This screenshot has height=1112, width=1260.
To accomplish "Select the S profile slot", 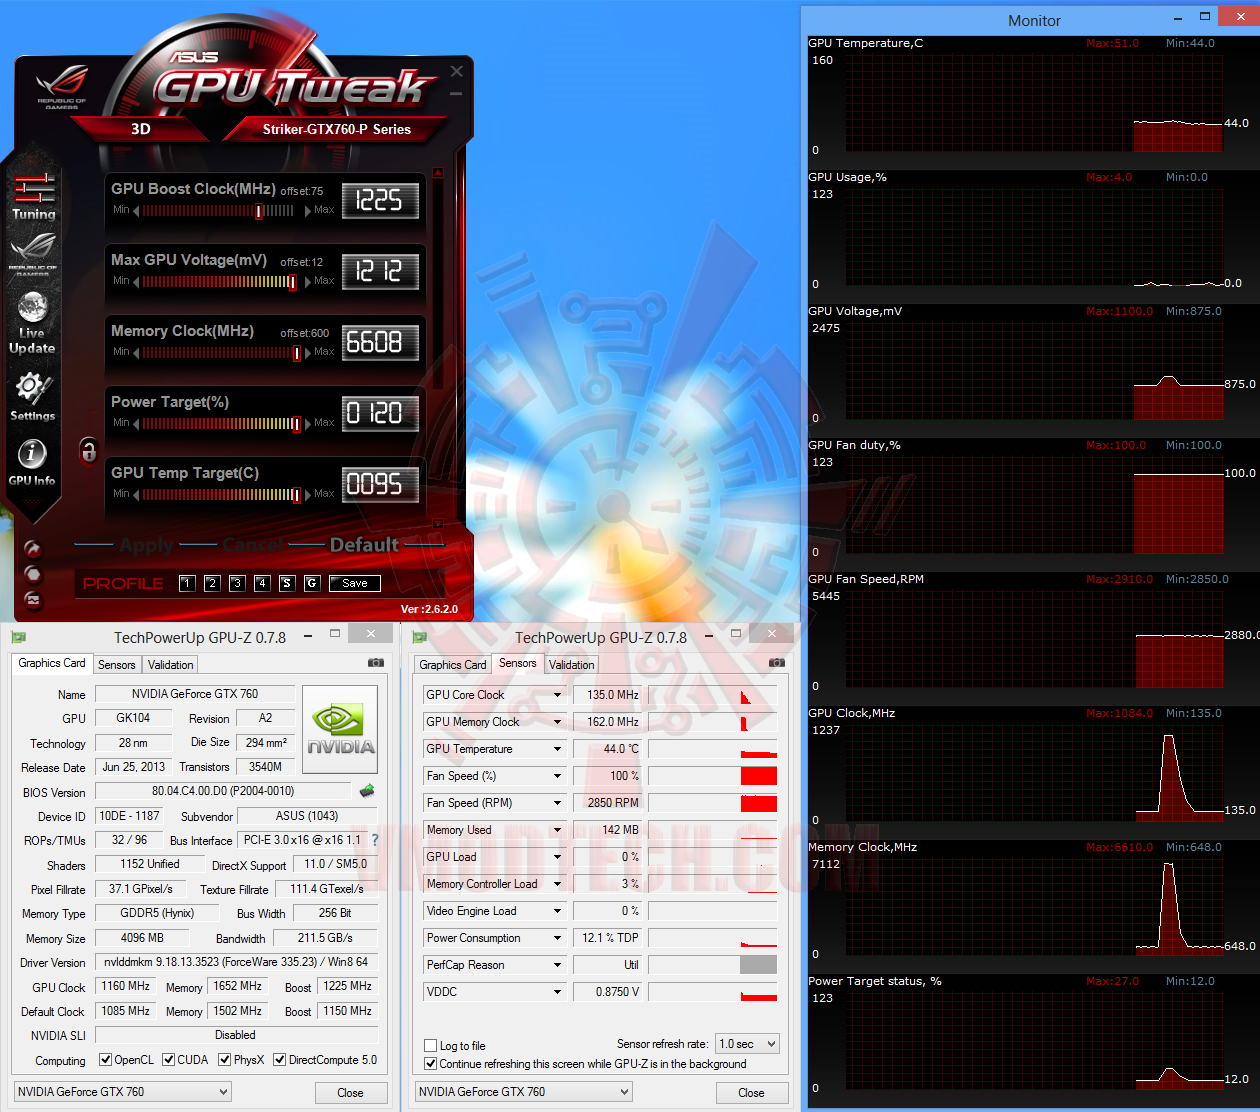I will click(x=287, y=583).
